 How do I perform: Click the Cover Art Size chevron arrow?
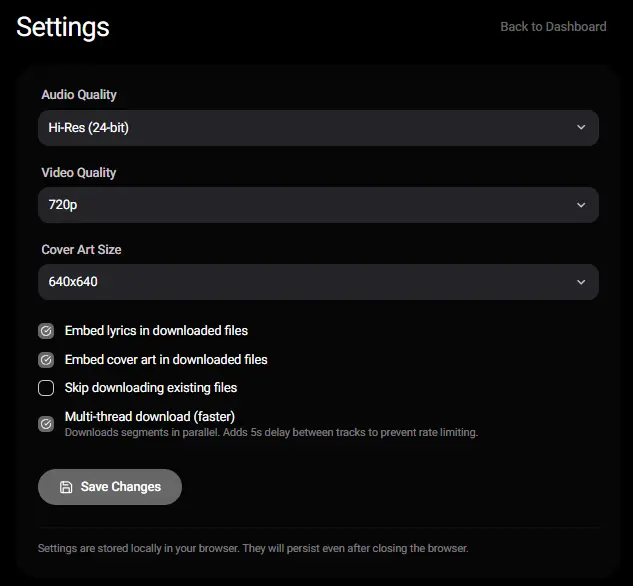click(581, 282)
